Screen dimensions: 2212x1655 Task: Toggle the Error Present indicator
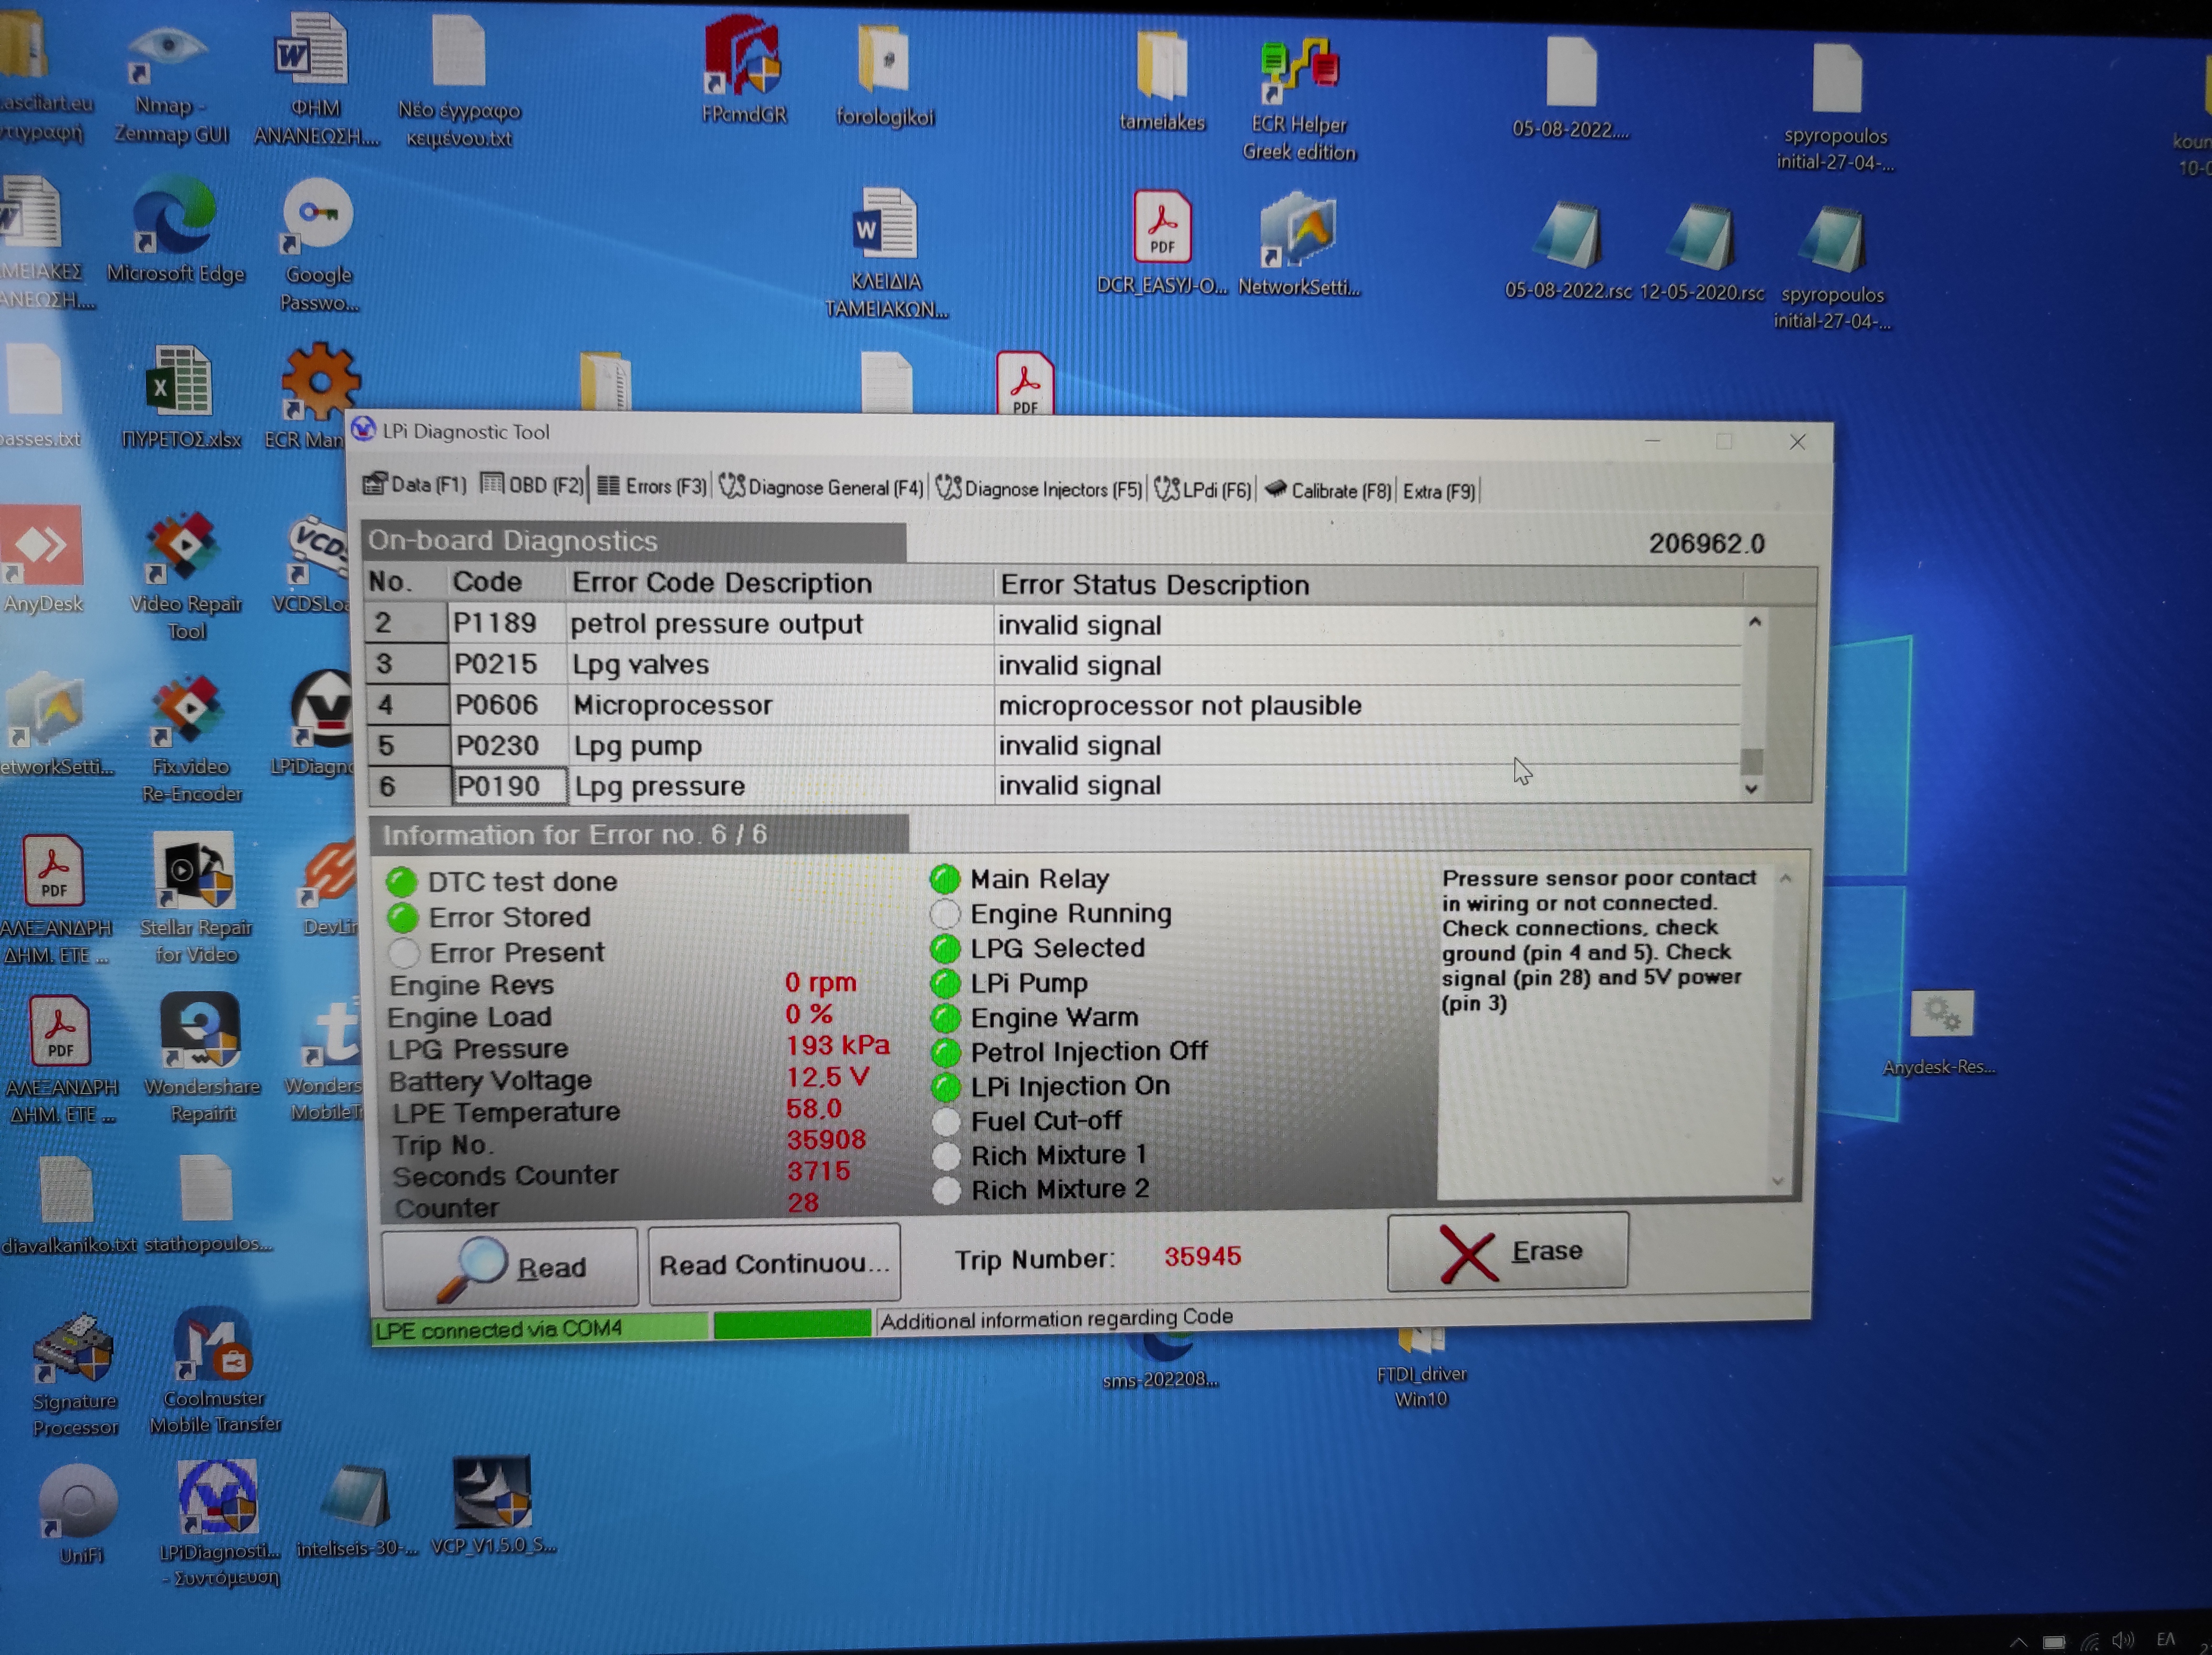tap(404, 952)
